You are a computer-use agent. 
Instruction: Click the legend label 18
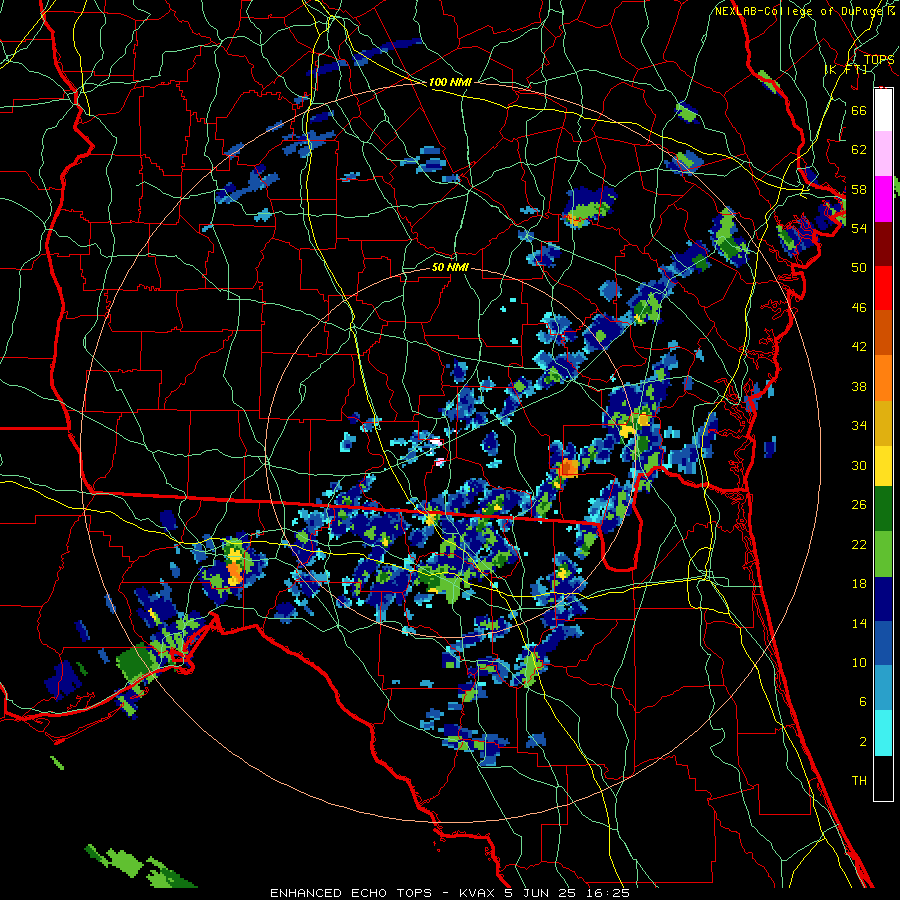[x=859, y=584]
